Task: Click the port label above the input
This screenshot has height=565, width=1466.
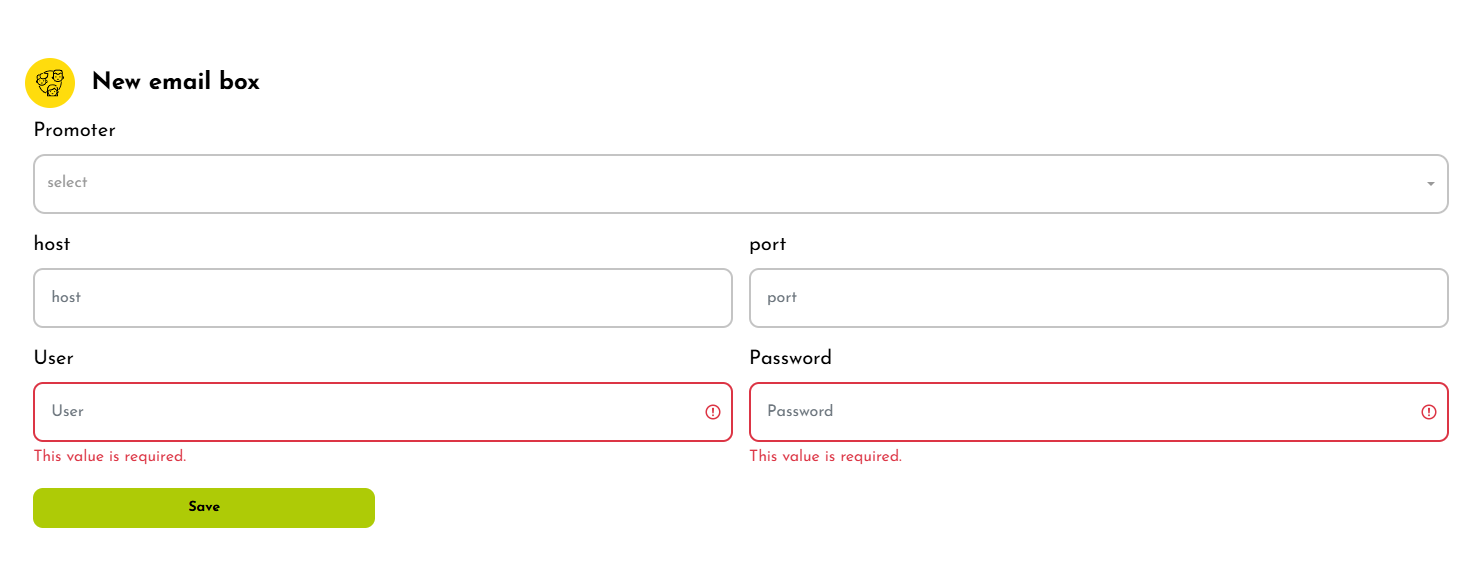Action: click(x=768, y=244)
